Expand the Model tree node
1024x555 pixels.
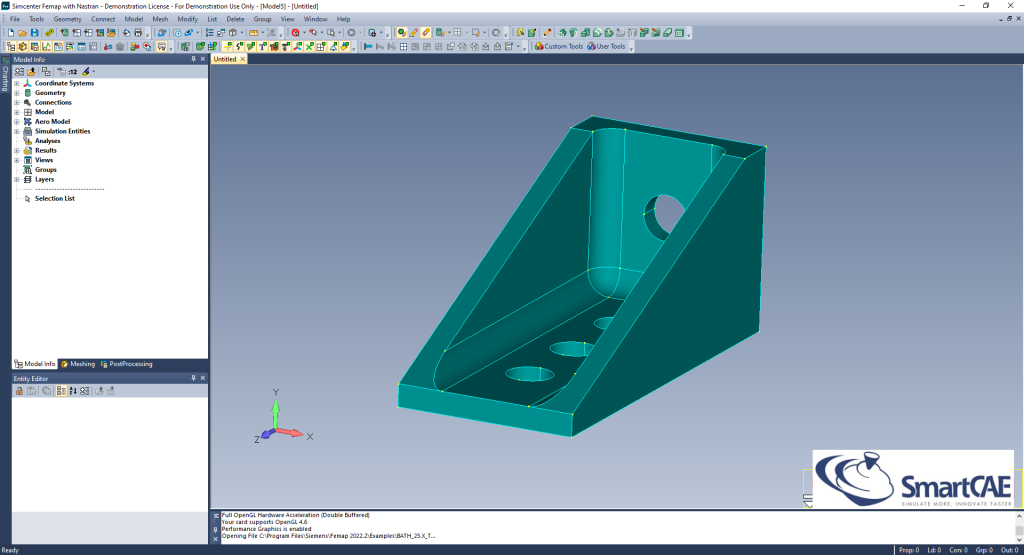tap(17, 112)
